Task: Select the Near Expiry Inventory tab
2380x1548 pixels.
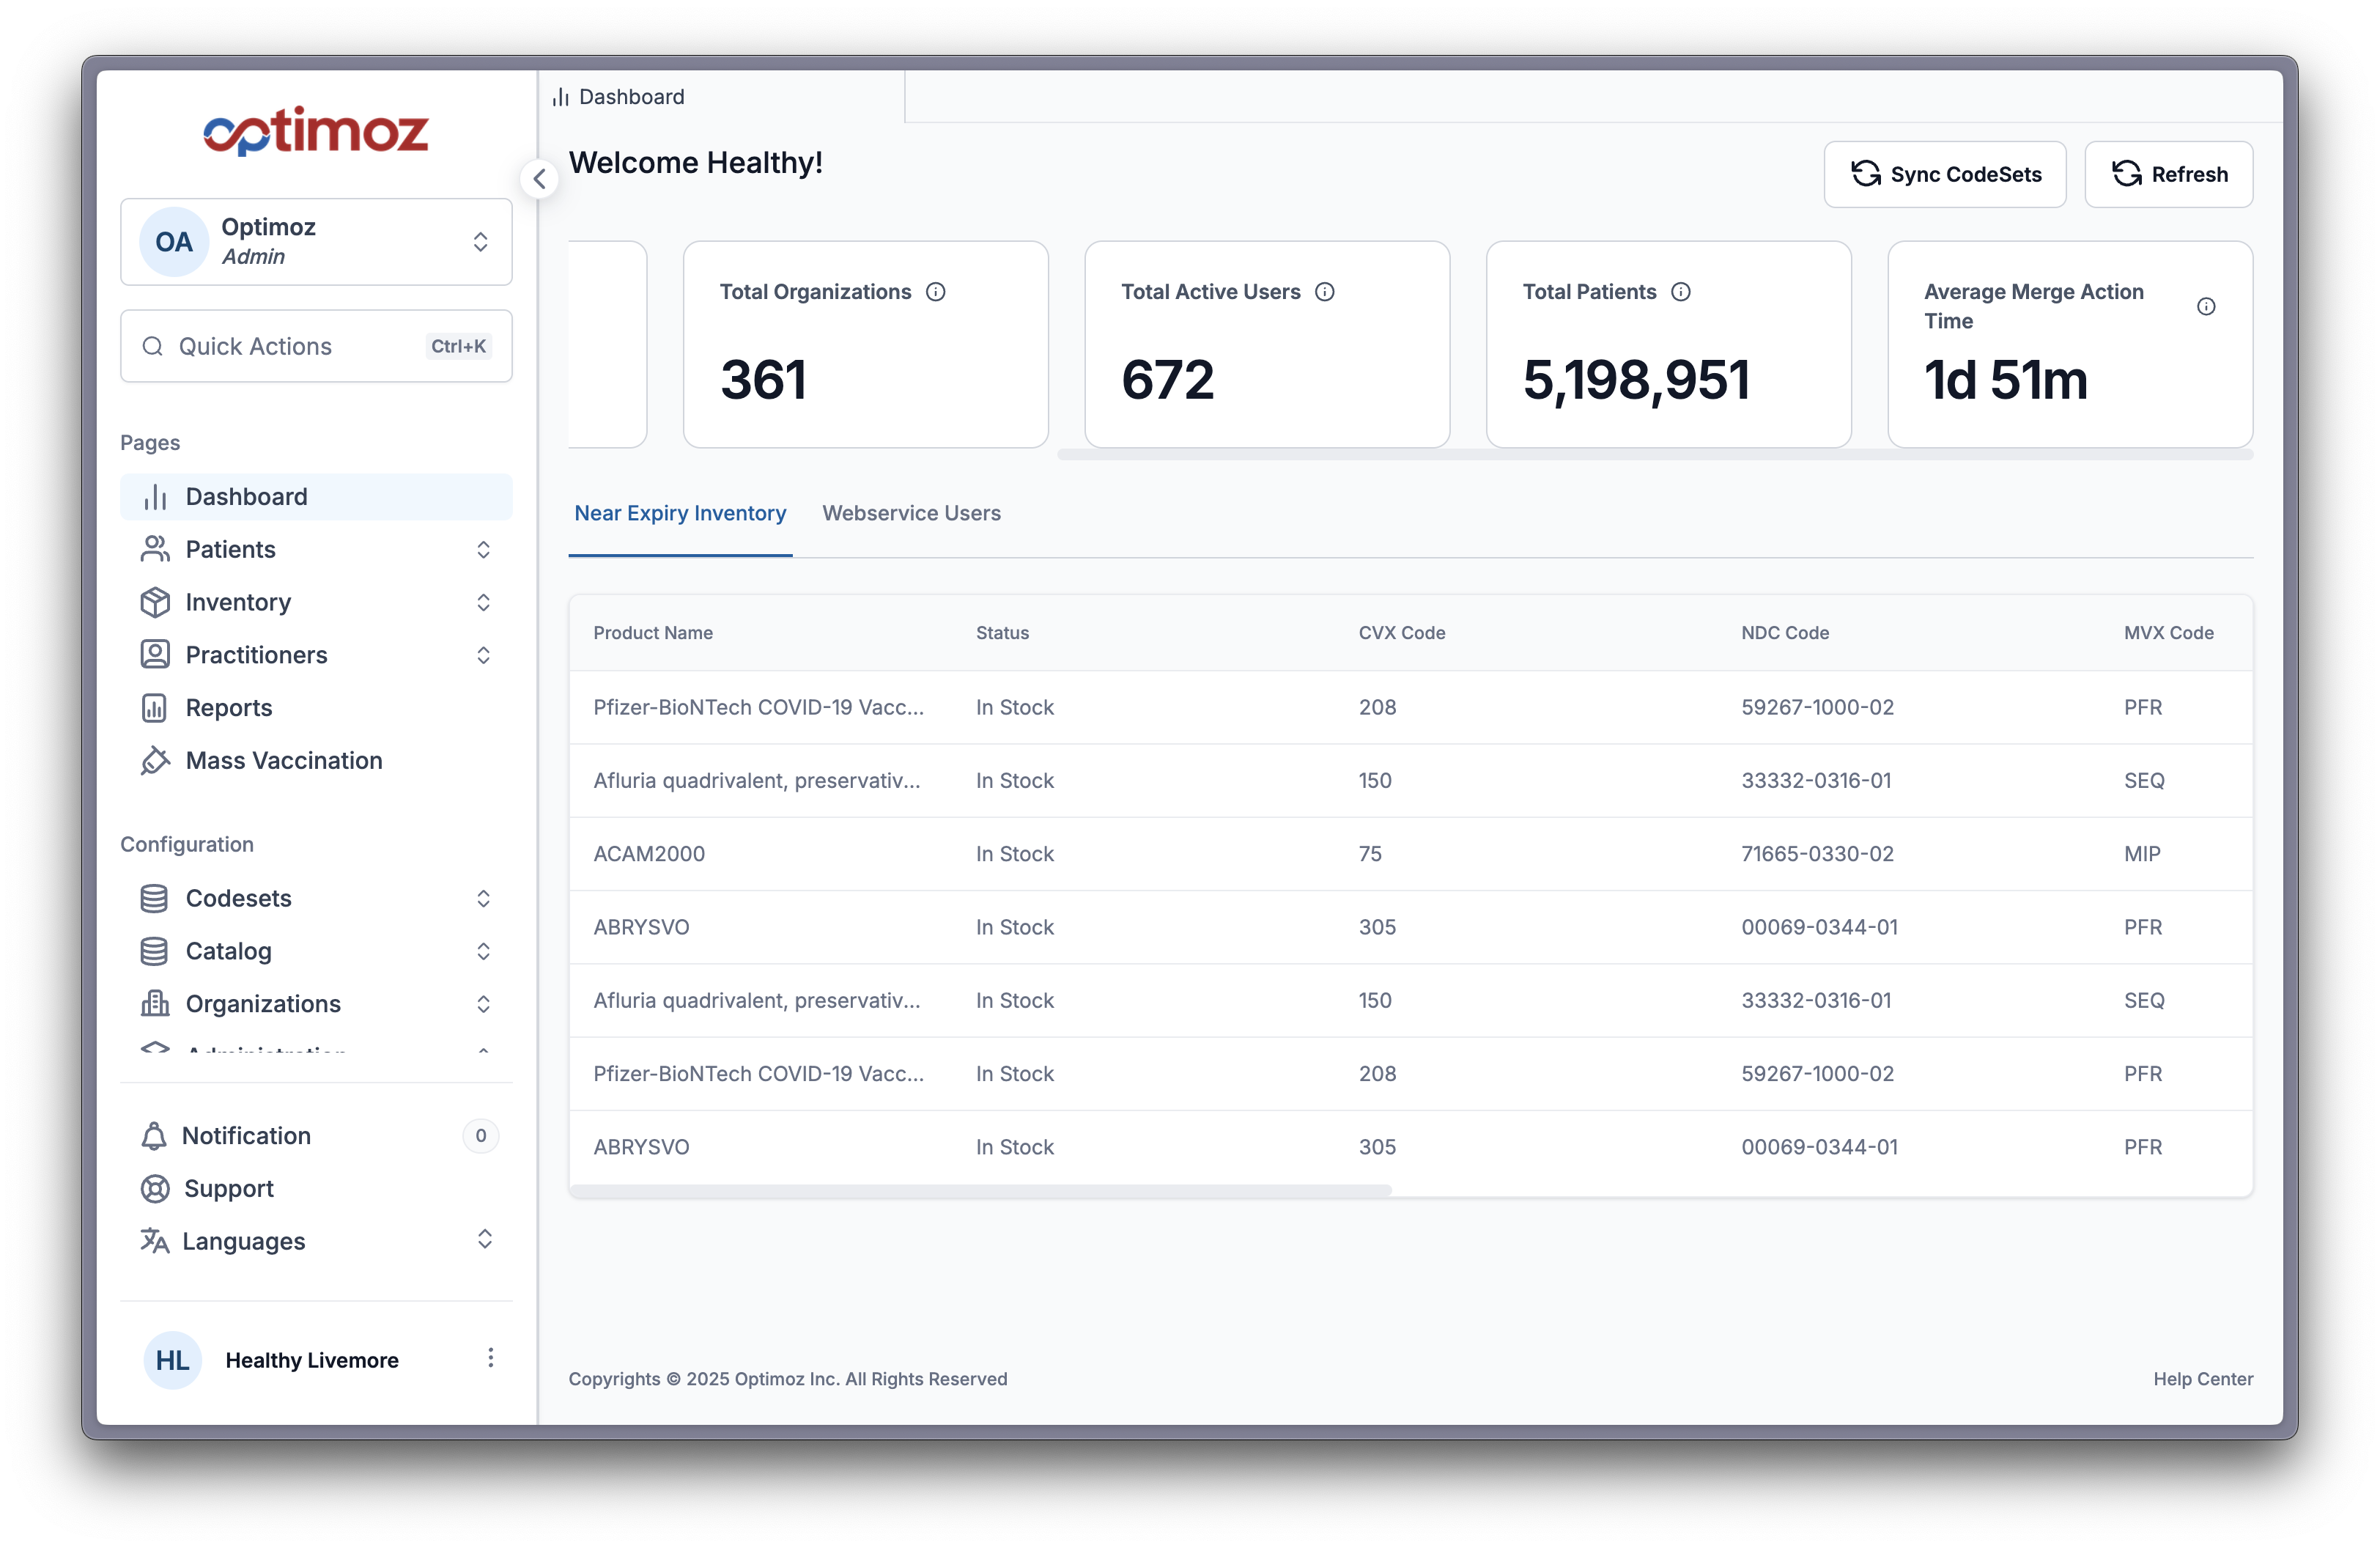Action: 680,513
